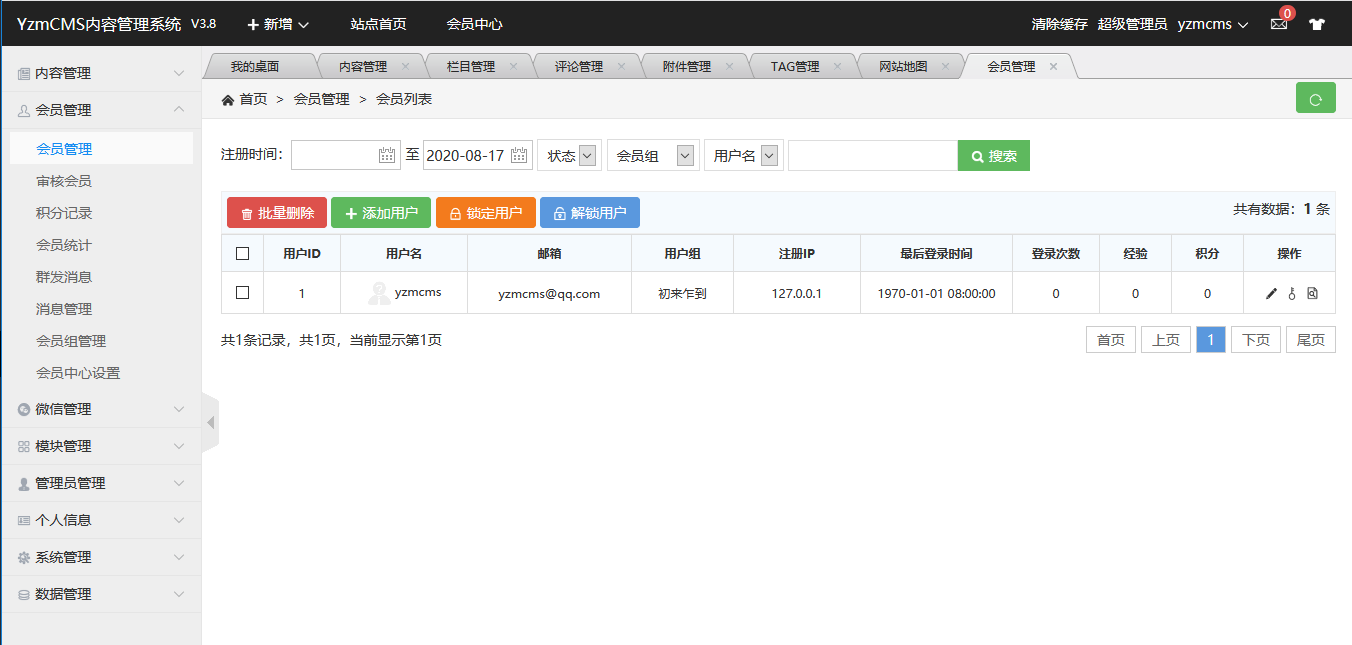Click the search keyword text field

click(x=872, y=155)
